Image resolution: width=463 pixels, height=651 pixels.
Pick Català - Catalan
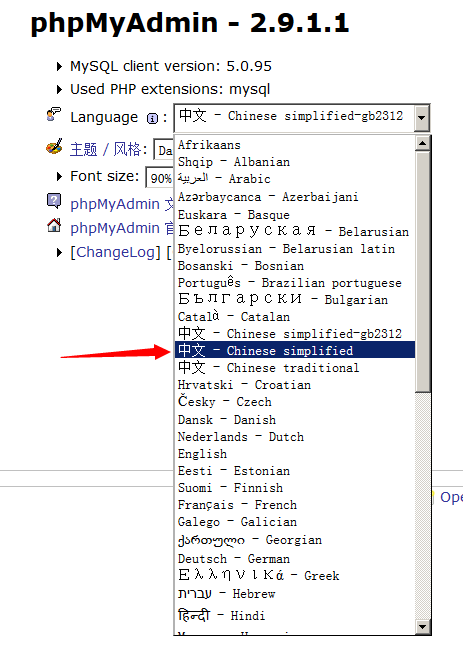tap(295, 317)
